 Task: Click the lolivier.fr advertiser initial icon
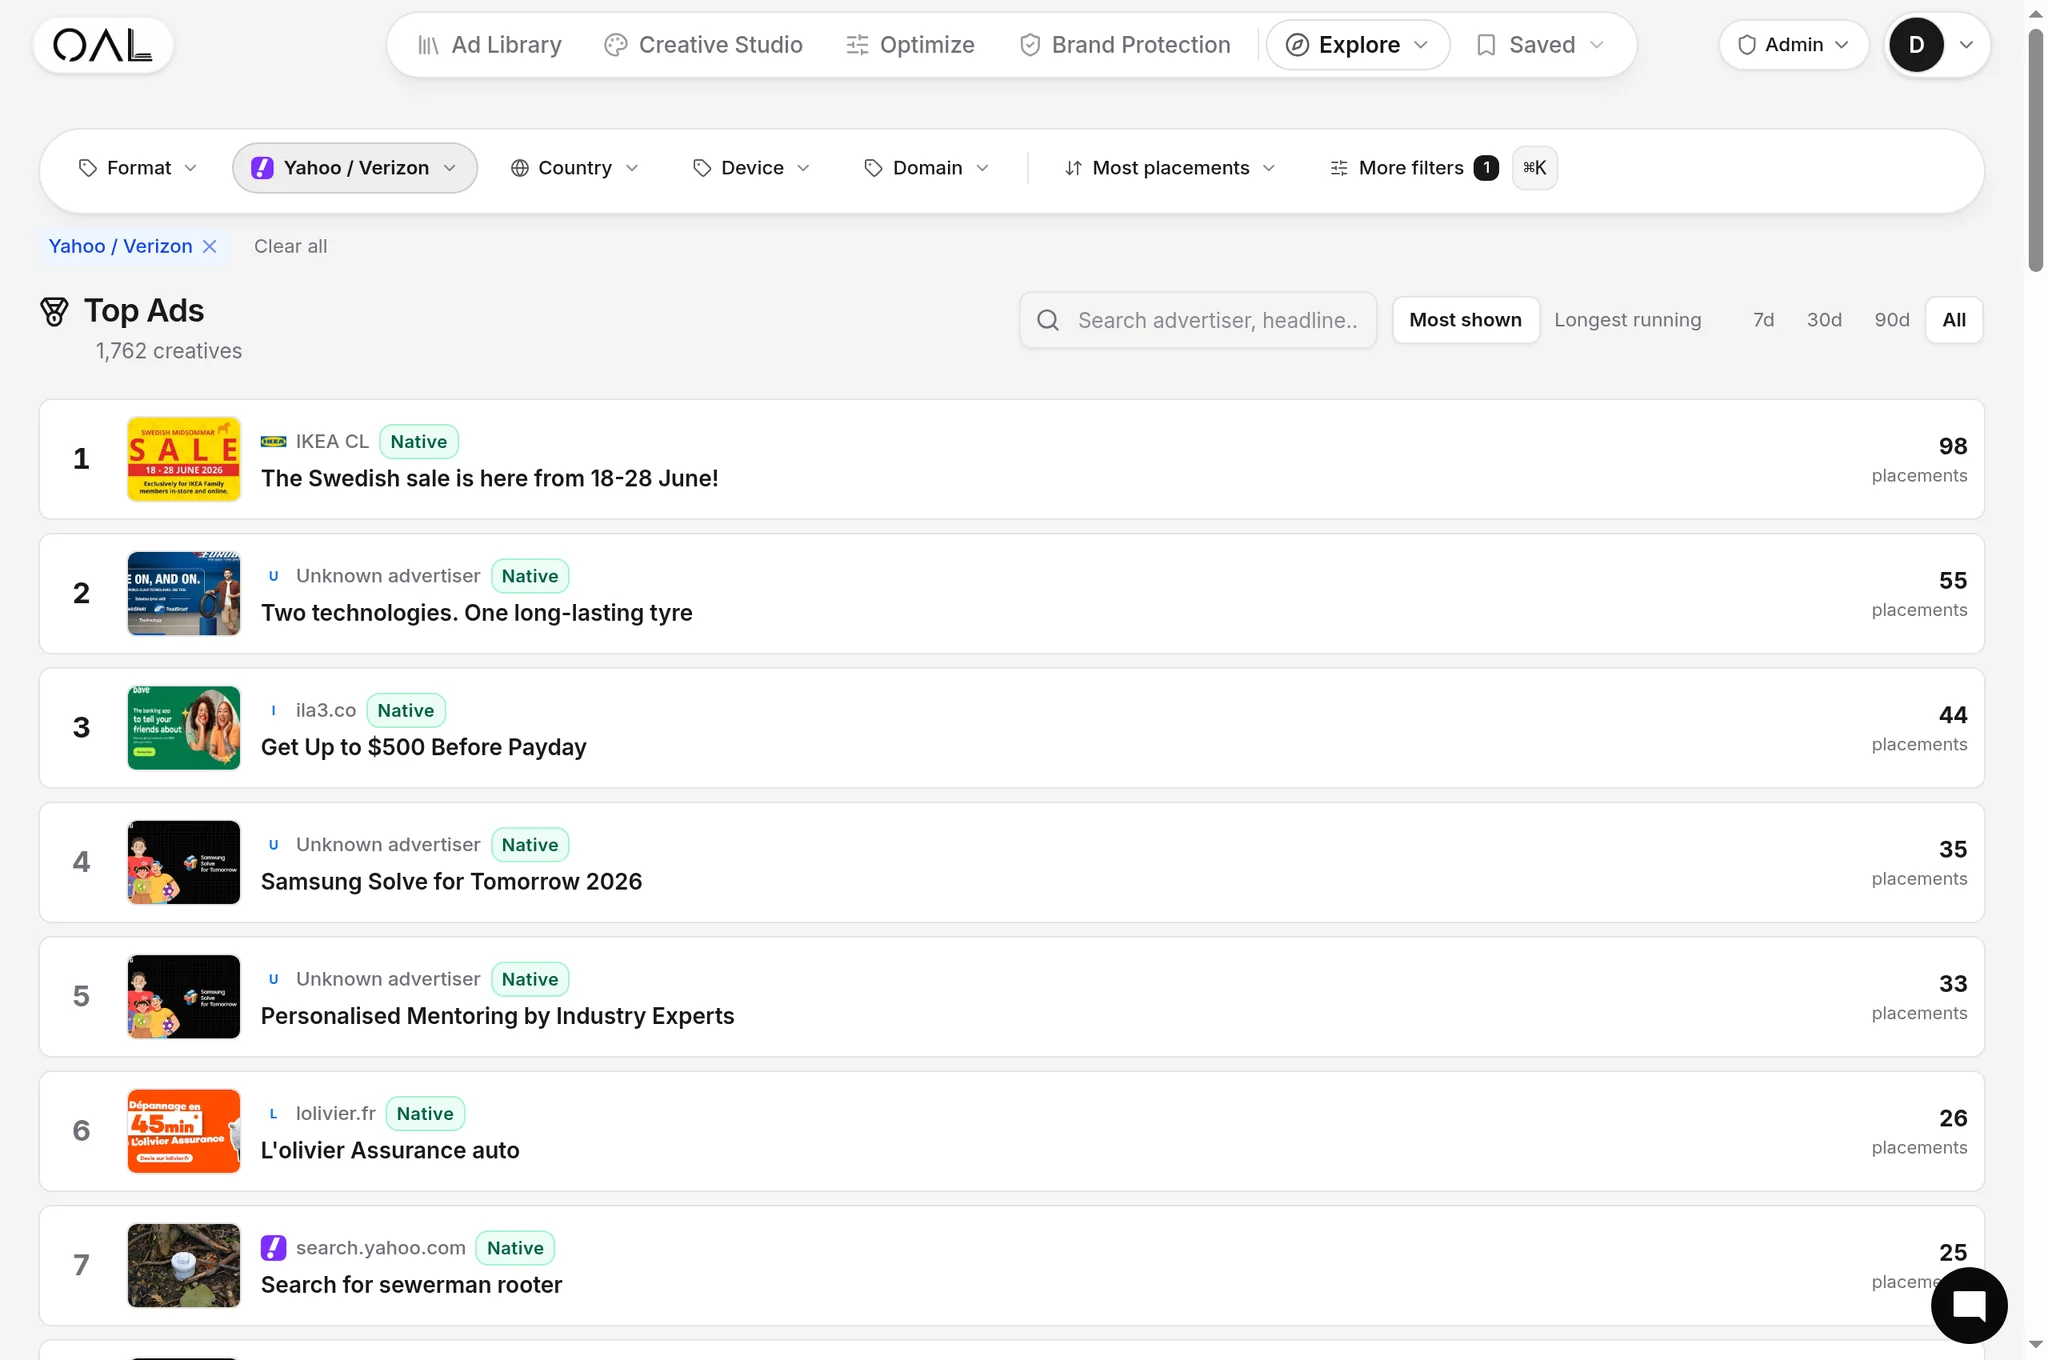pos(273,1113)
